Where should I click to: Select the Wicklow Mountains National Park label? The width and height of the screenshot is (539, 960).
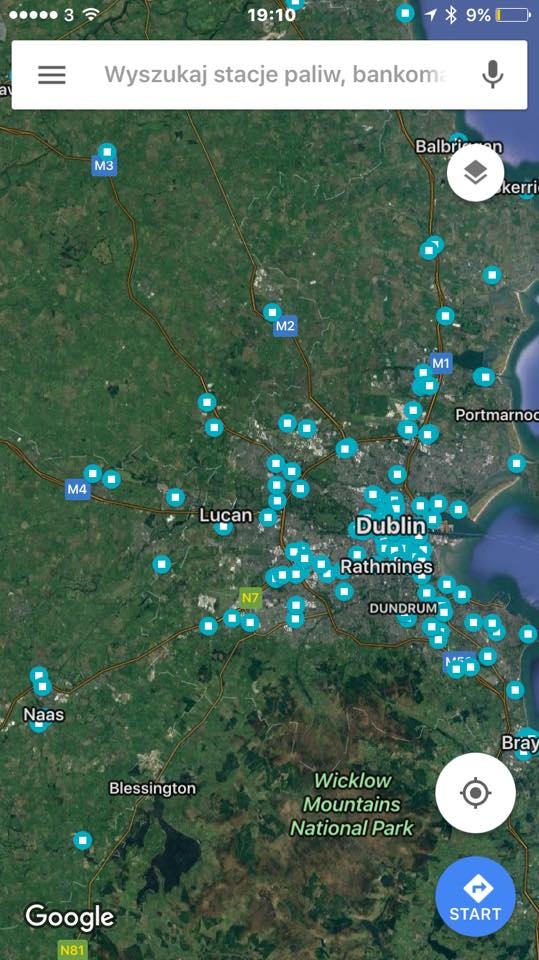[x=352, y=804]
